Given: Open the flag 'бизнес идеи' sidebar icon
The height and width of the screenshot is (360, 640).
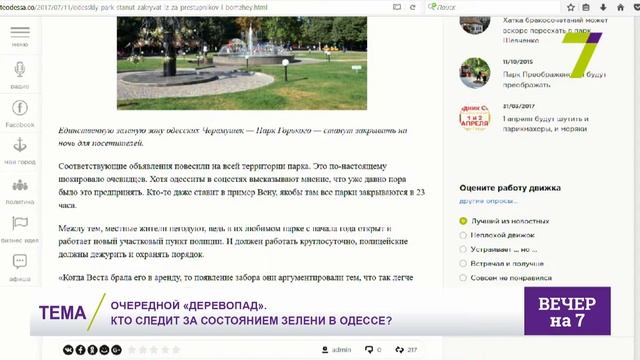Looking at the screenshot, I should (x=20, y=223).
